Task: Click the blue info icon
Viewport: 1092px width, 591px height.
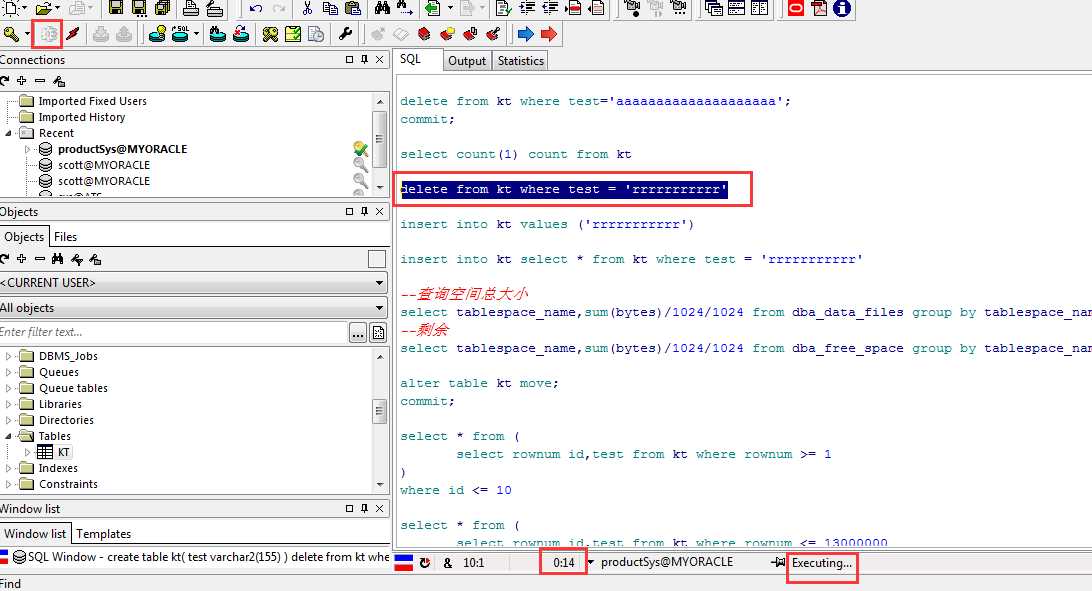Action: (842, 8)
